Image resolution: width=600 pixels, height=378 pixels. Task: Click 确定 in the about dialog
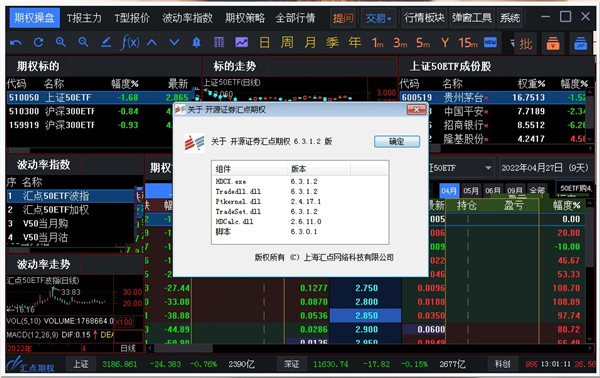coord(397,142)
